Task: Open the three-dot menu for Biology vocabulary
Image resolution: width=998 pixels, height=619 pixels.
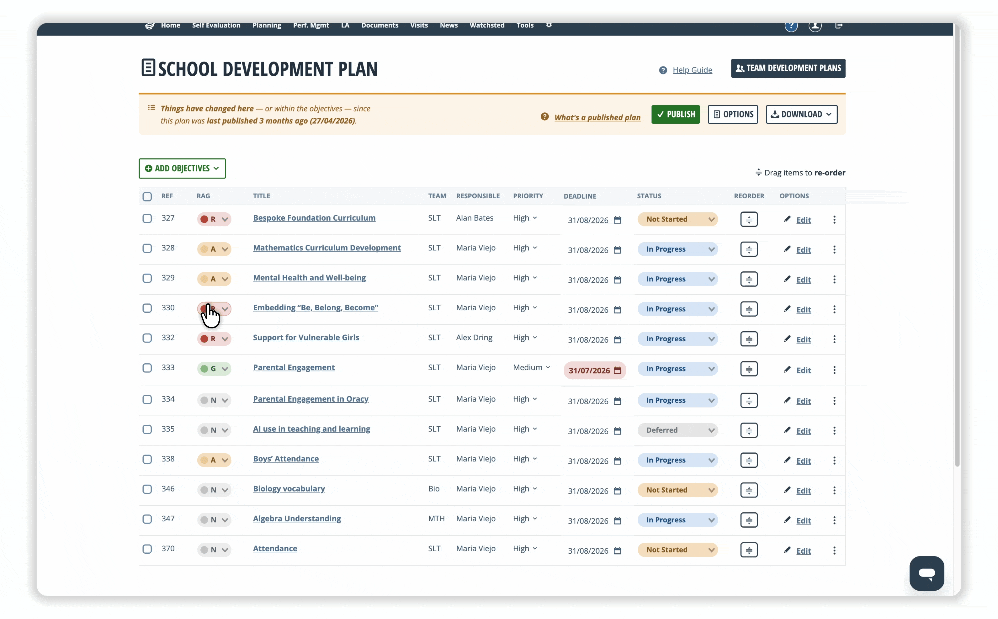Action: click(x=834, y=490)
